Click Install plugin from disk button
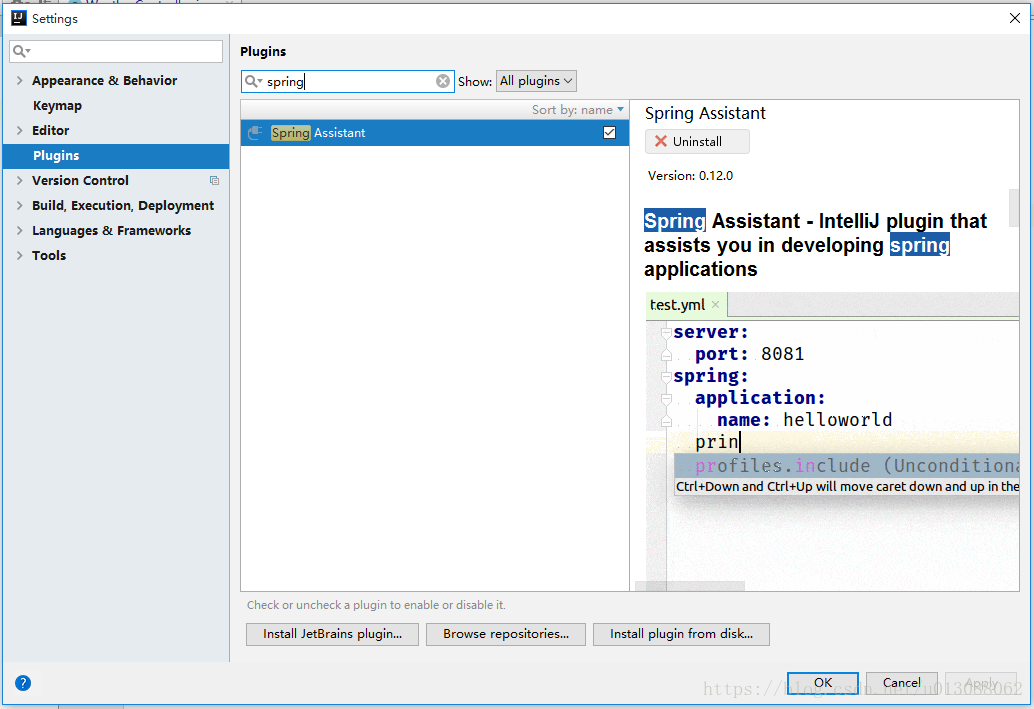Viewport: 1034px width, 709px height. click(x=682, y=634)
